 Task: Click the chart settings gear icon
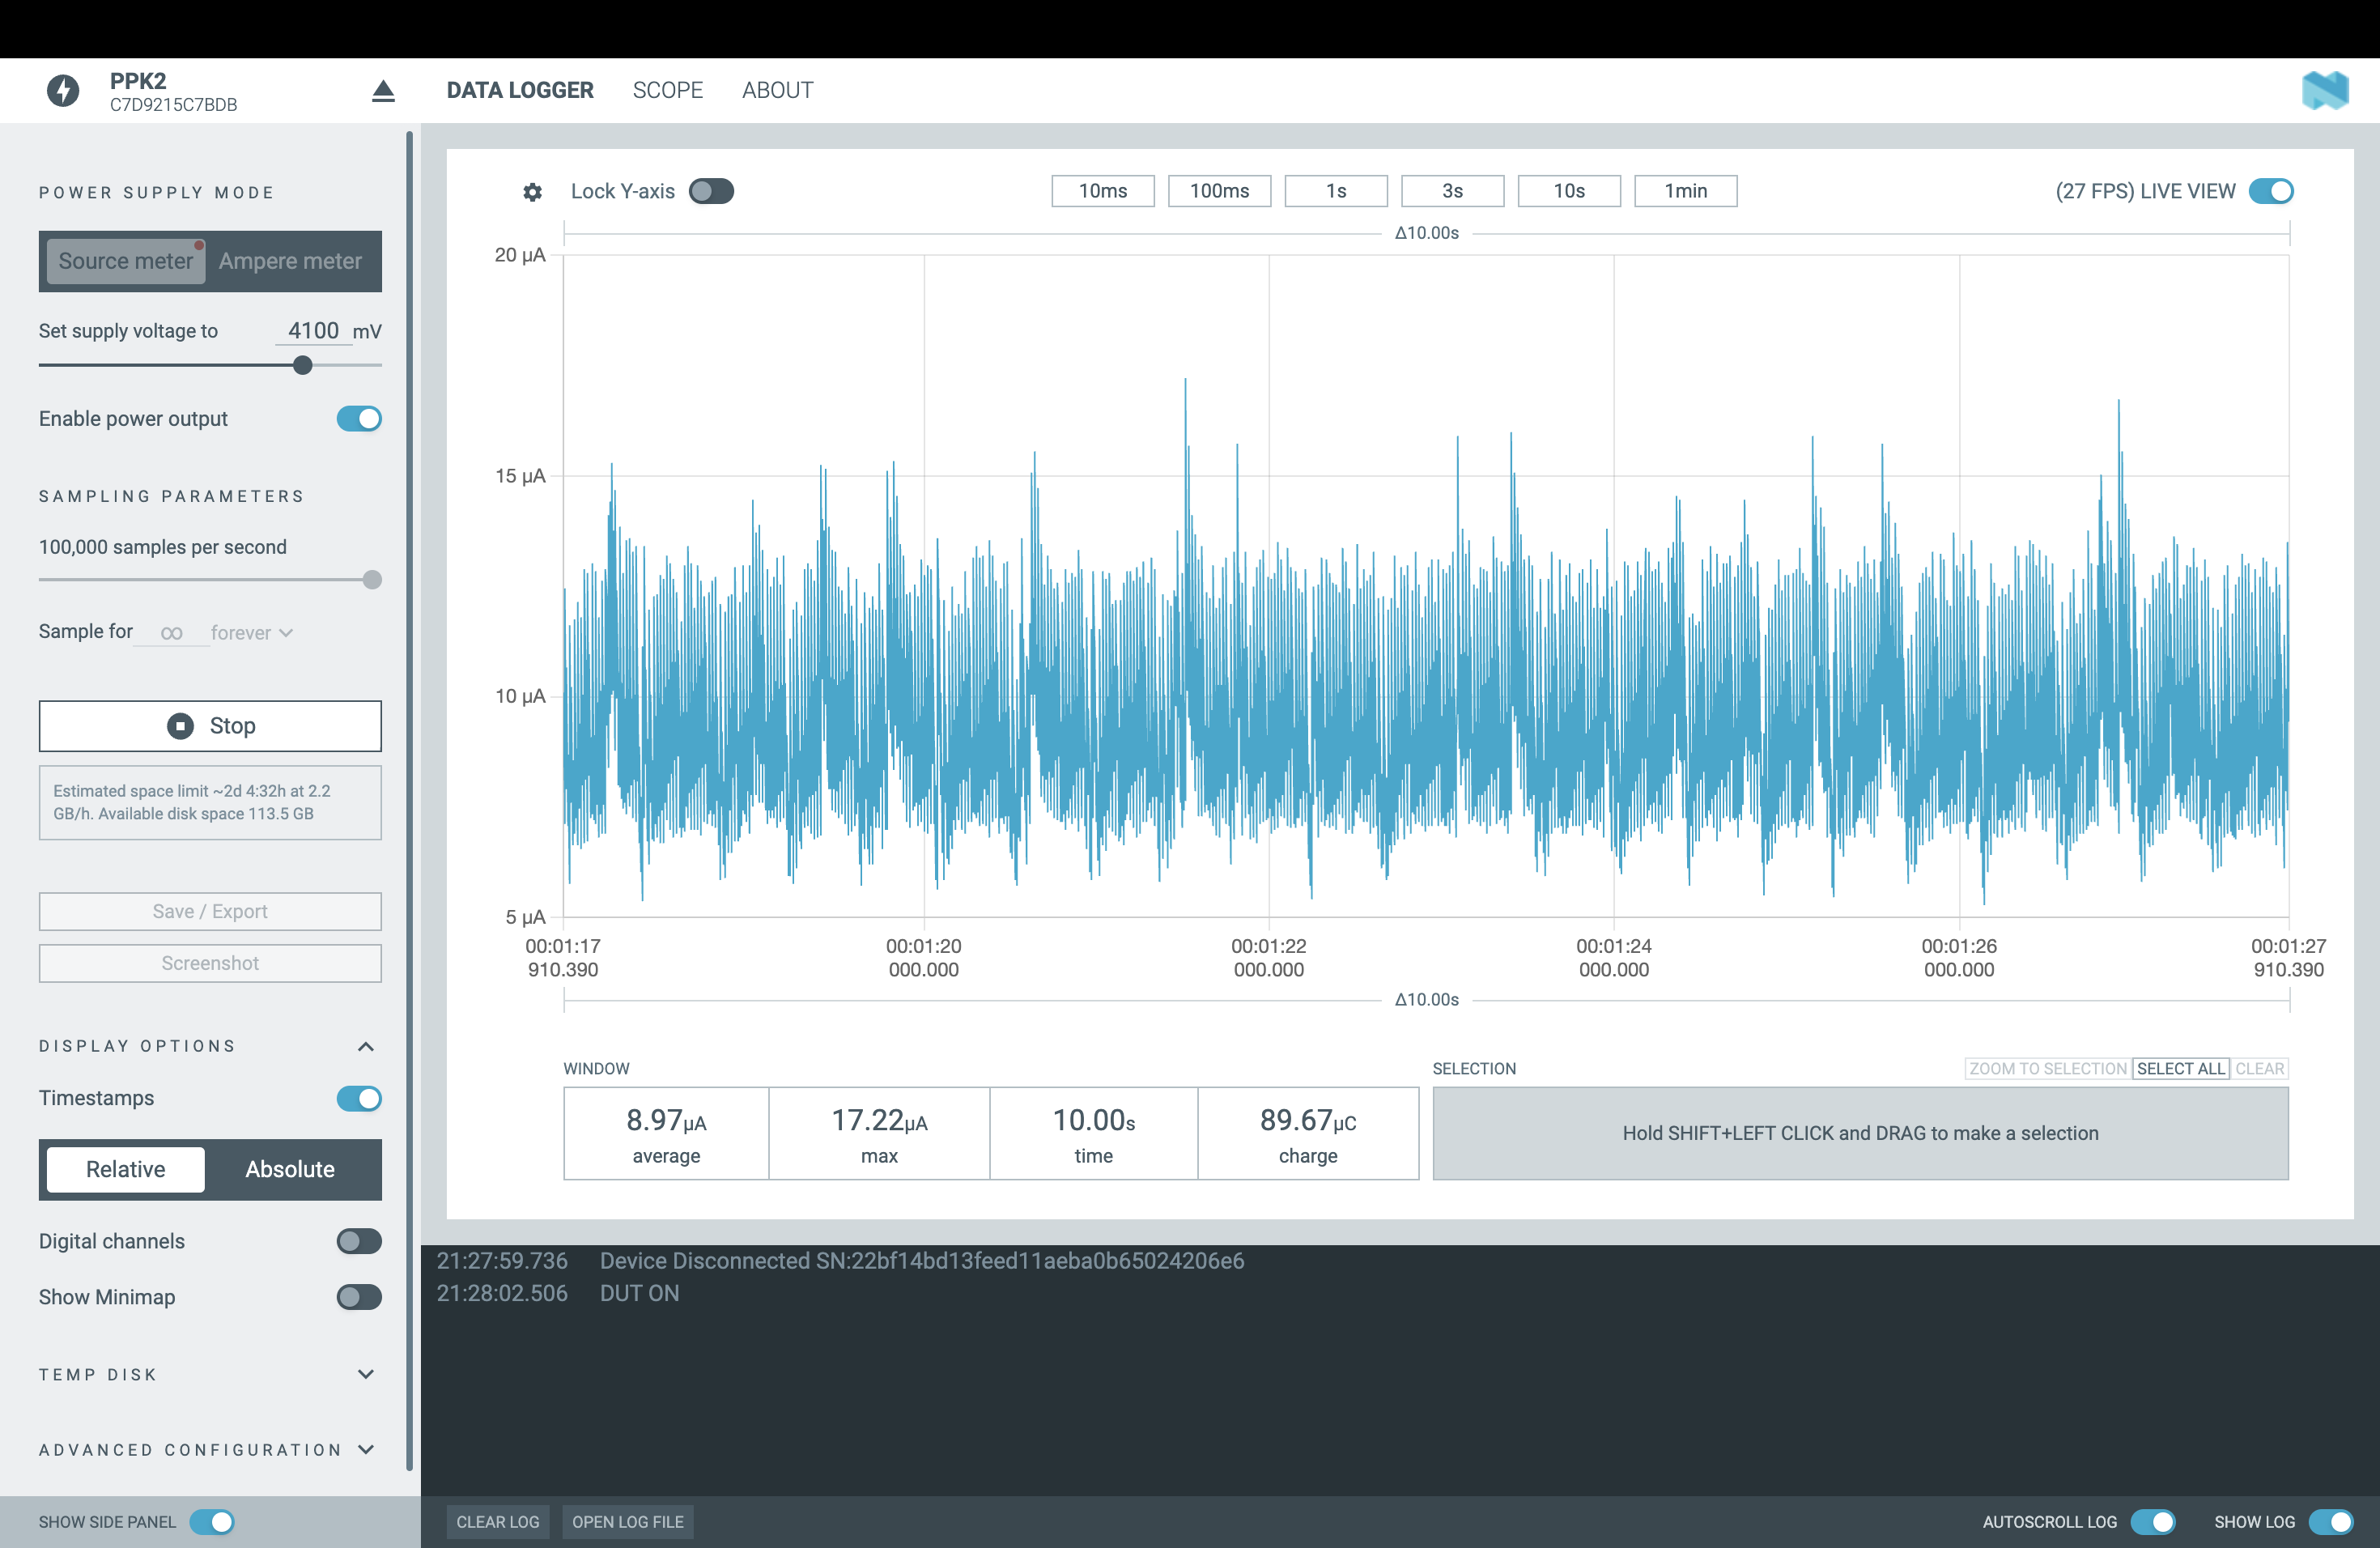[532, 192]
